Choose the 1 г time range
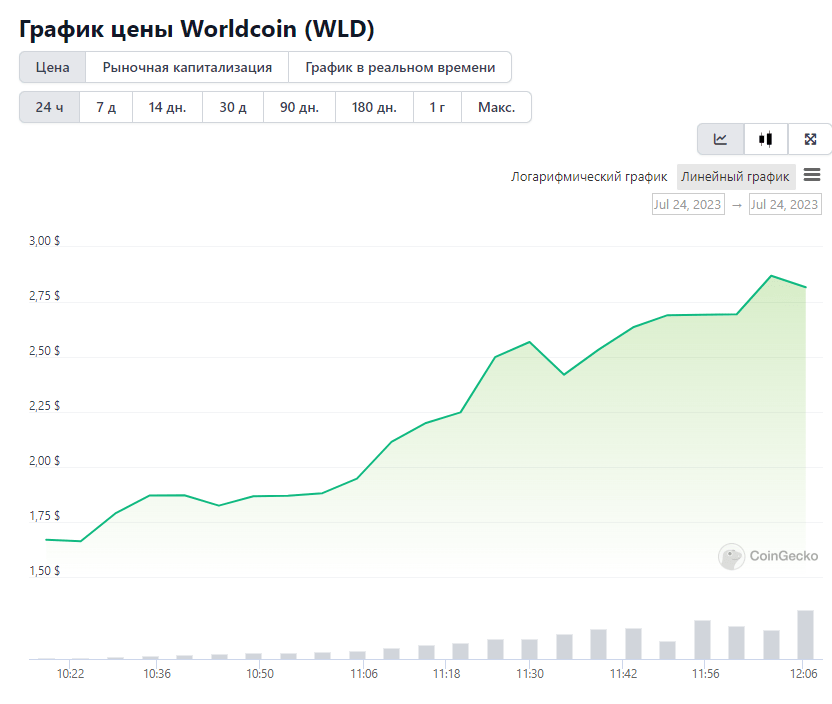This screenshot has height=704, width=832. (x=437, y=107)
